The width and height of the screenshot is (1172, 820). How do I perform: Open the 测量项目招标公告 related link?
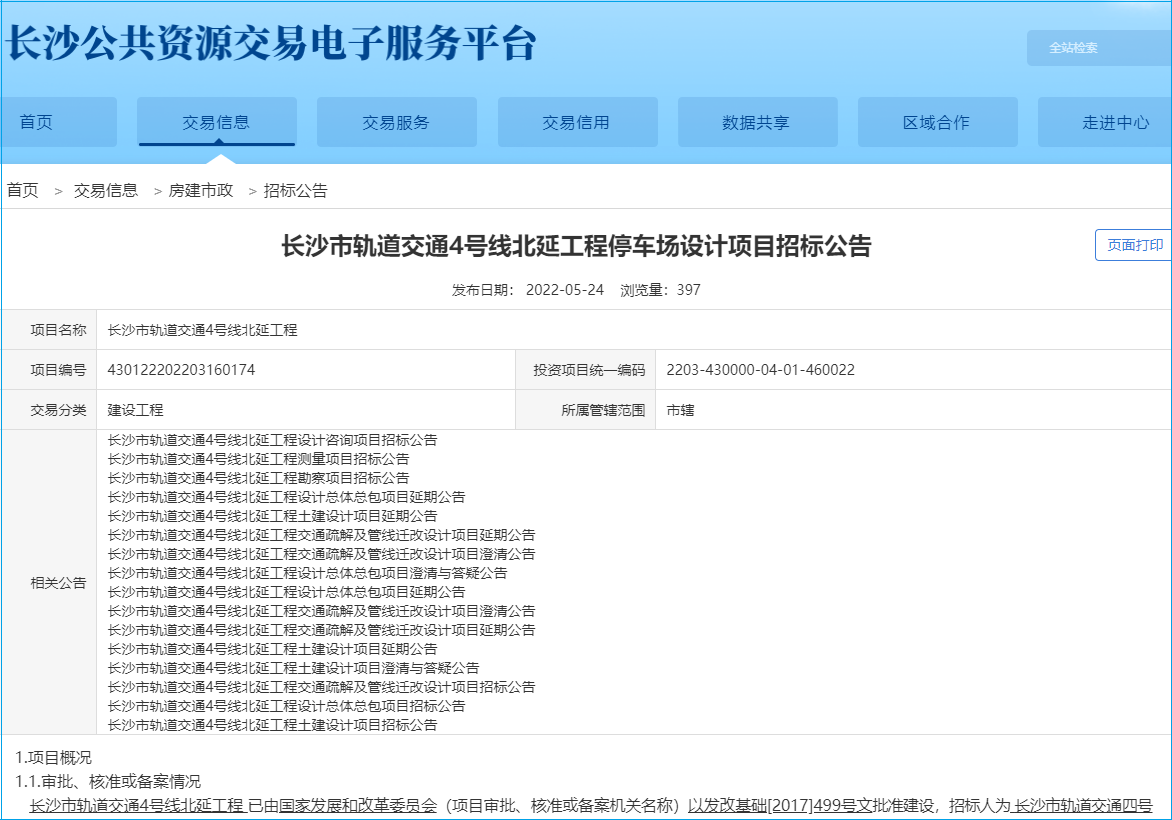[x=258, y=459]
